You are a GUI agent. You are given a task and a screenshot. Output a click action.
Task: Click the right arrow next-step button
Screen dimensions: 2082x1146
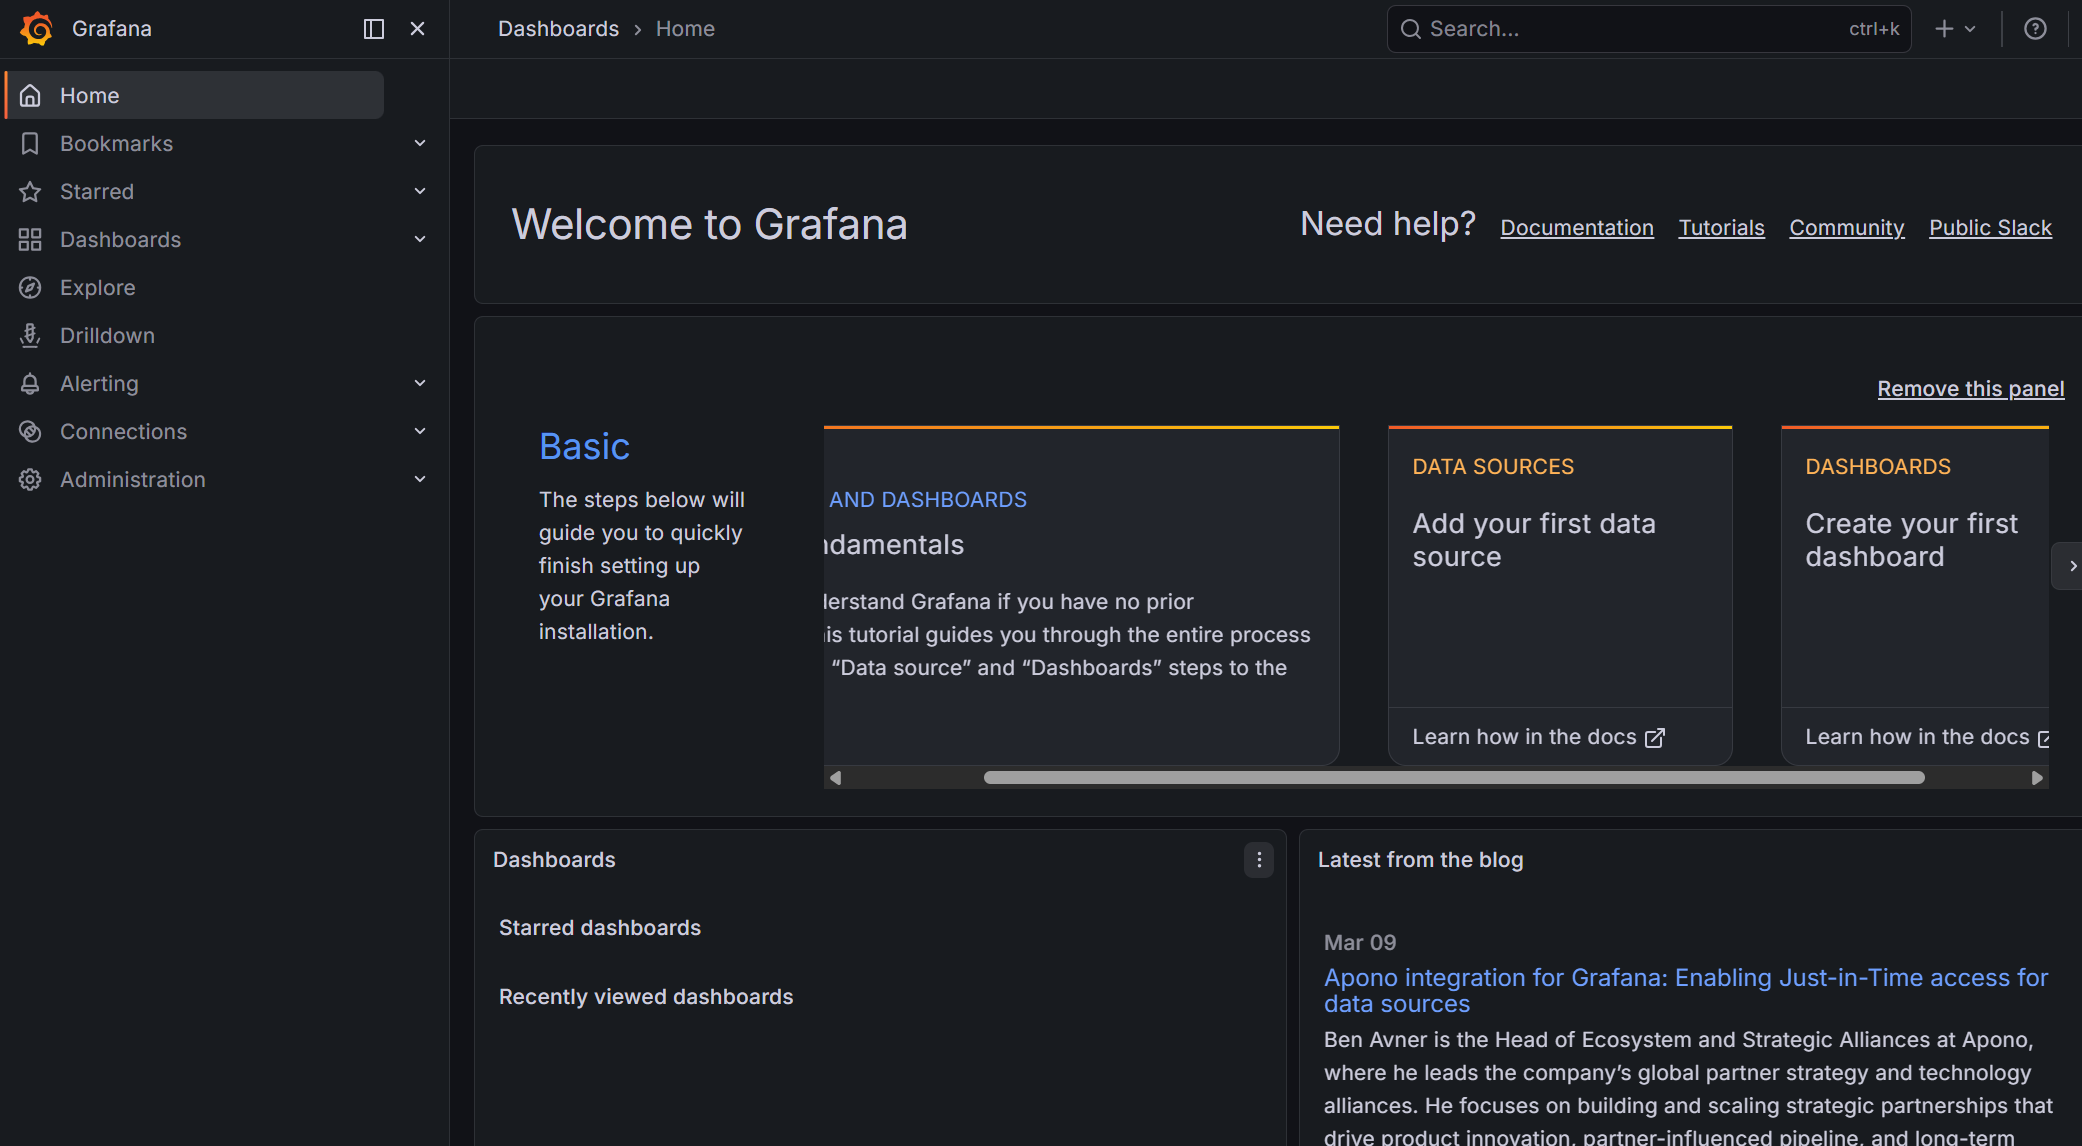tap(2071, 566)
